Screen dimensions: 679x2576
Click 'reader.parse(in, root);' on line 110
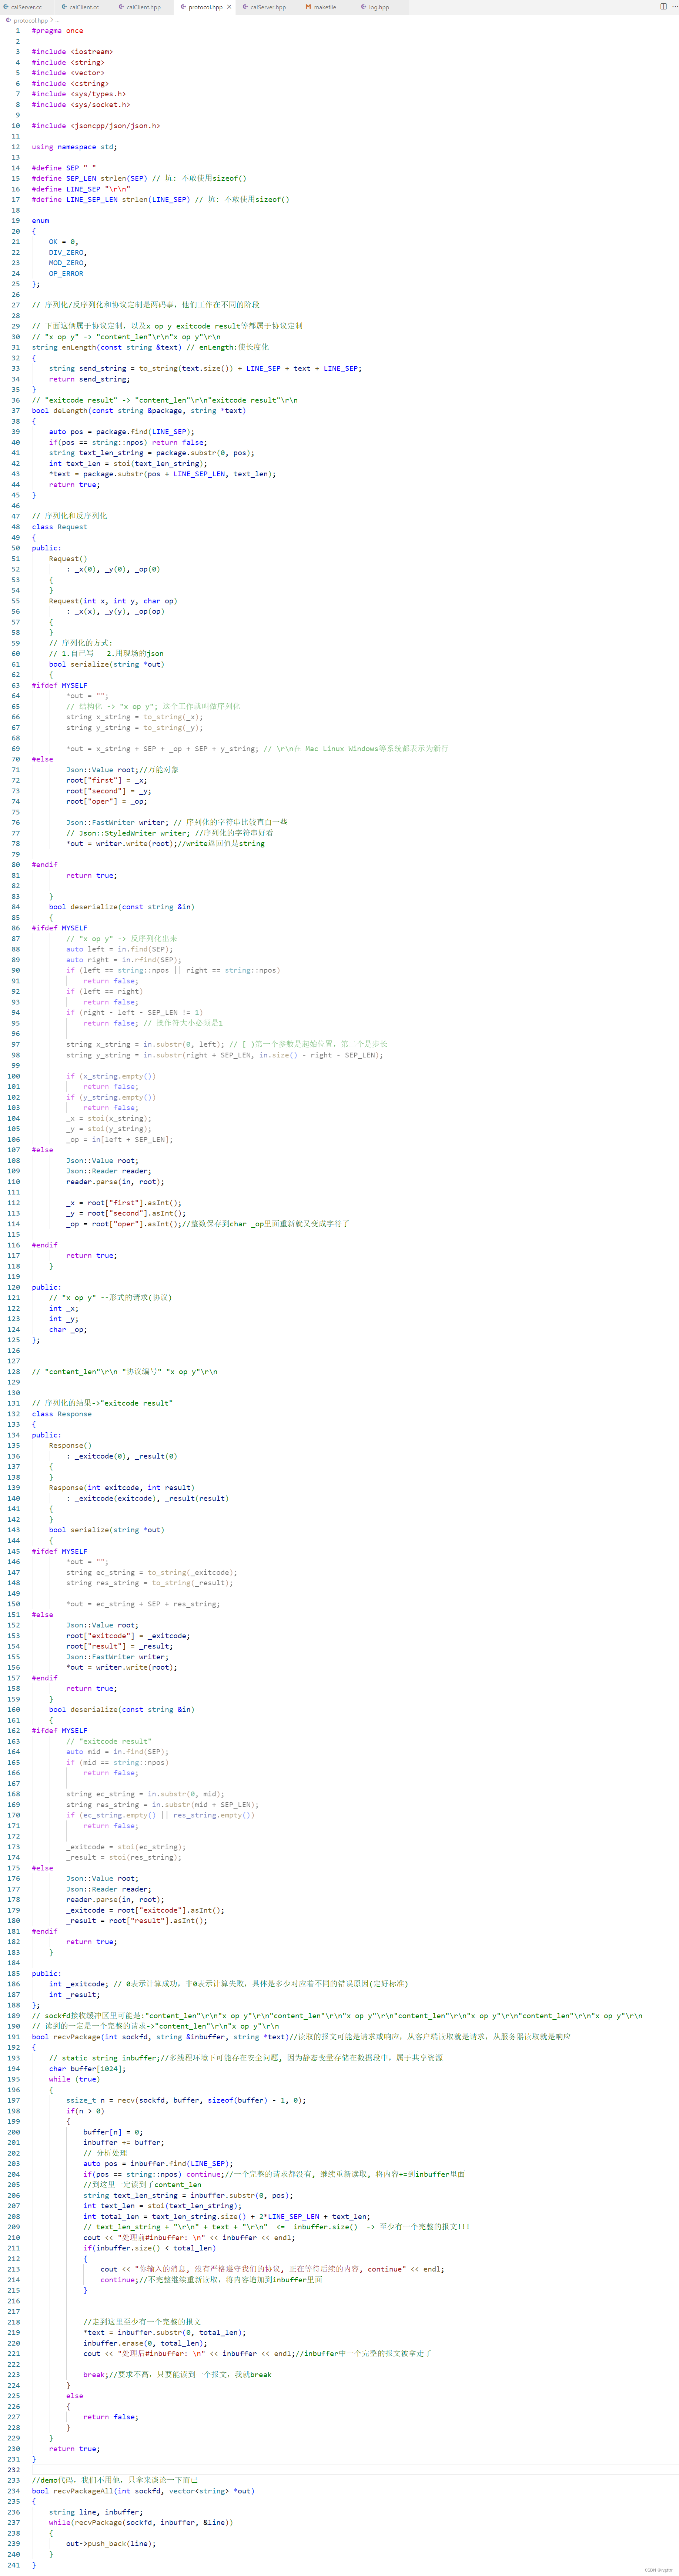coord(115,1182)
